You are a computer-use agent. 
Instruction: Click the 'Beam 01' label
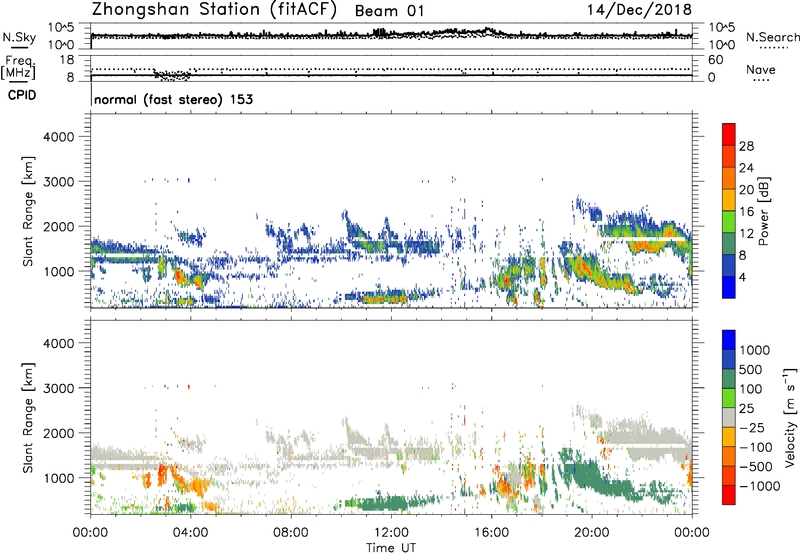(x=389, y=11)
